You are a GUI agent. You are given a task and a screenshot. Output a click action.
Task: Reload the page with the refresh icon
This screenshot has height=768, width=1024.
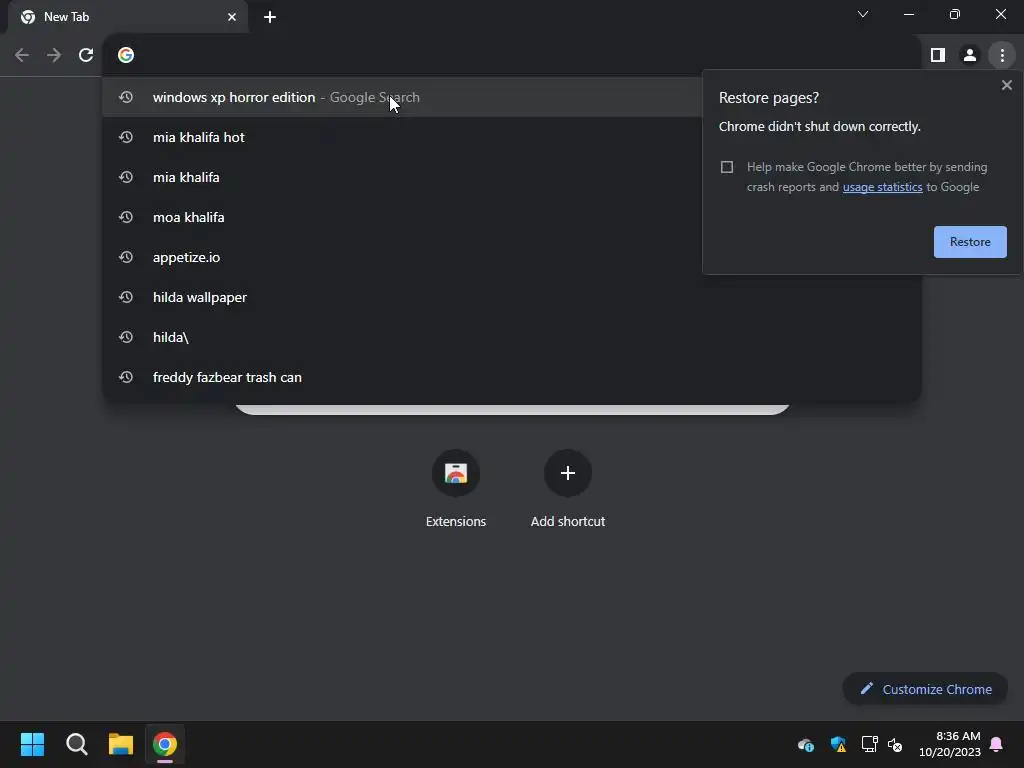click(86, 56)
